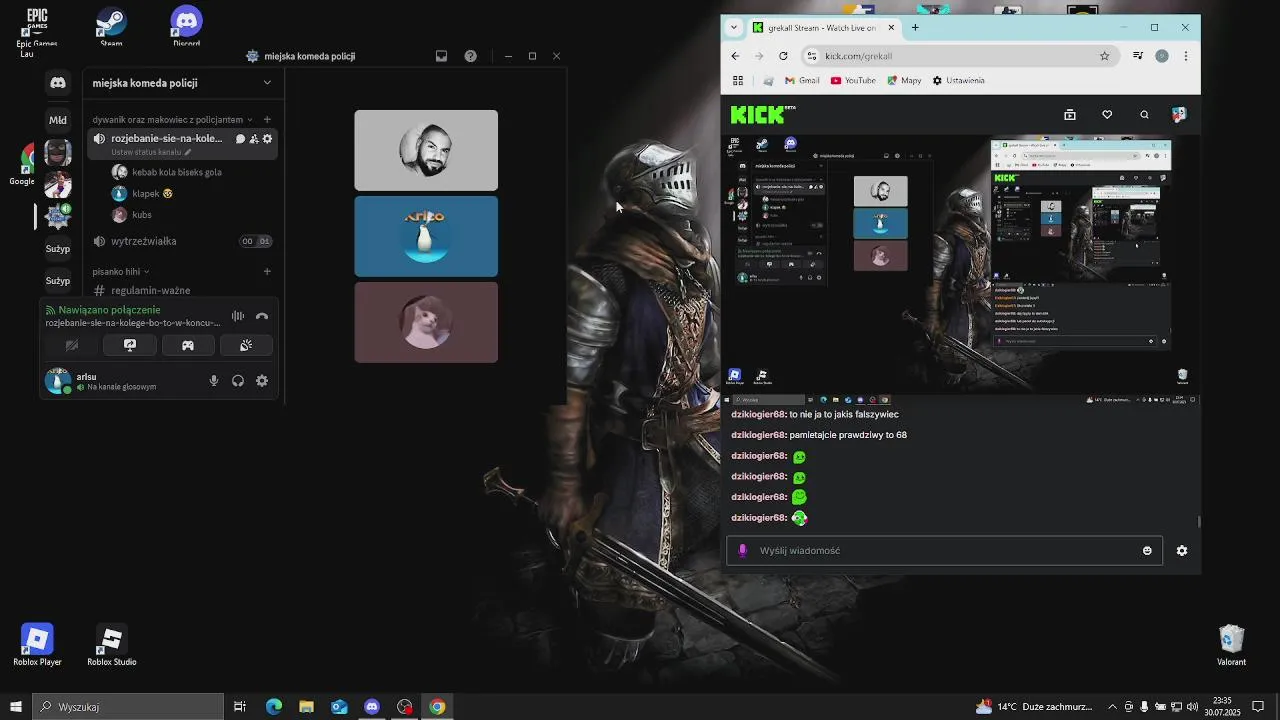Focus bearded man video tile in Discord
The image size is (1280, 720).
pos(426,150)
